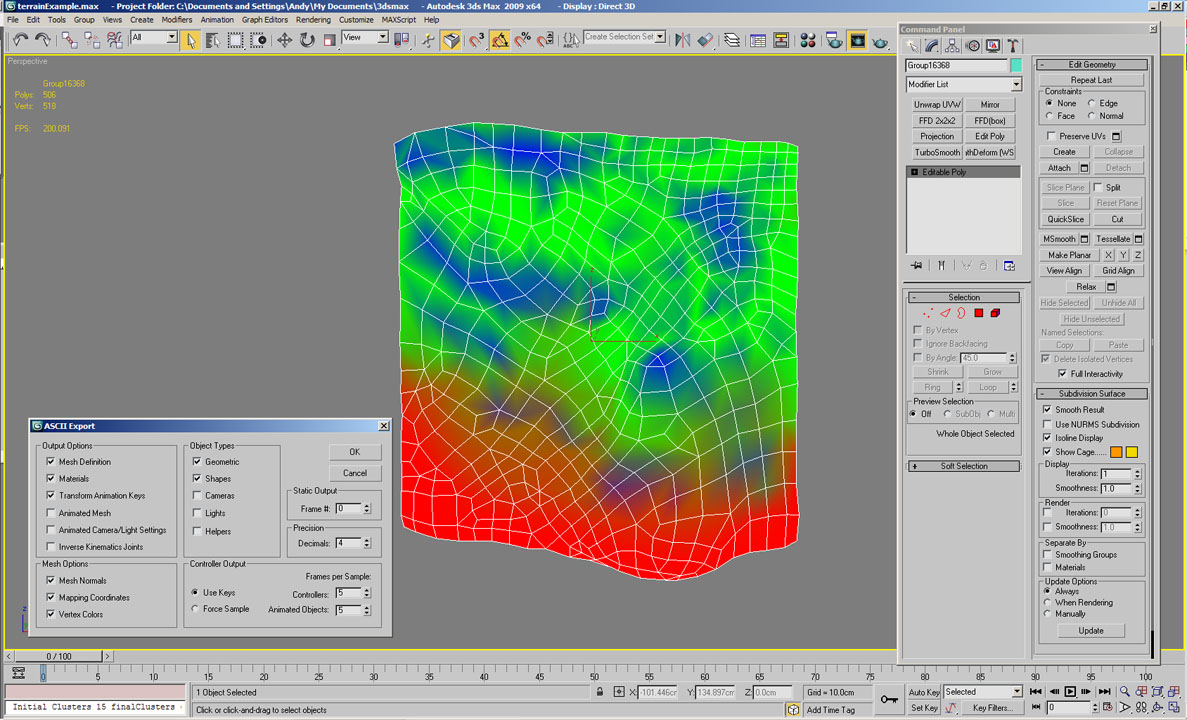The height and width of the screenshot is (720, 1187).
Task: Click the object color swatch beside Group16368
Action: 1016,65
